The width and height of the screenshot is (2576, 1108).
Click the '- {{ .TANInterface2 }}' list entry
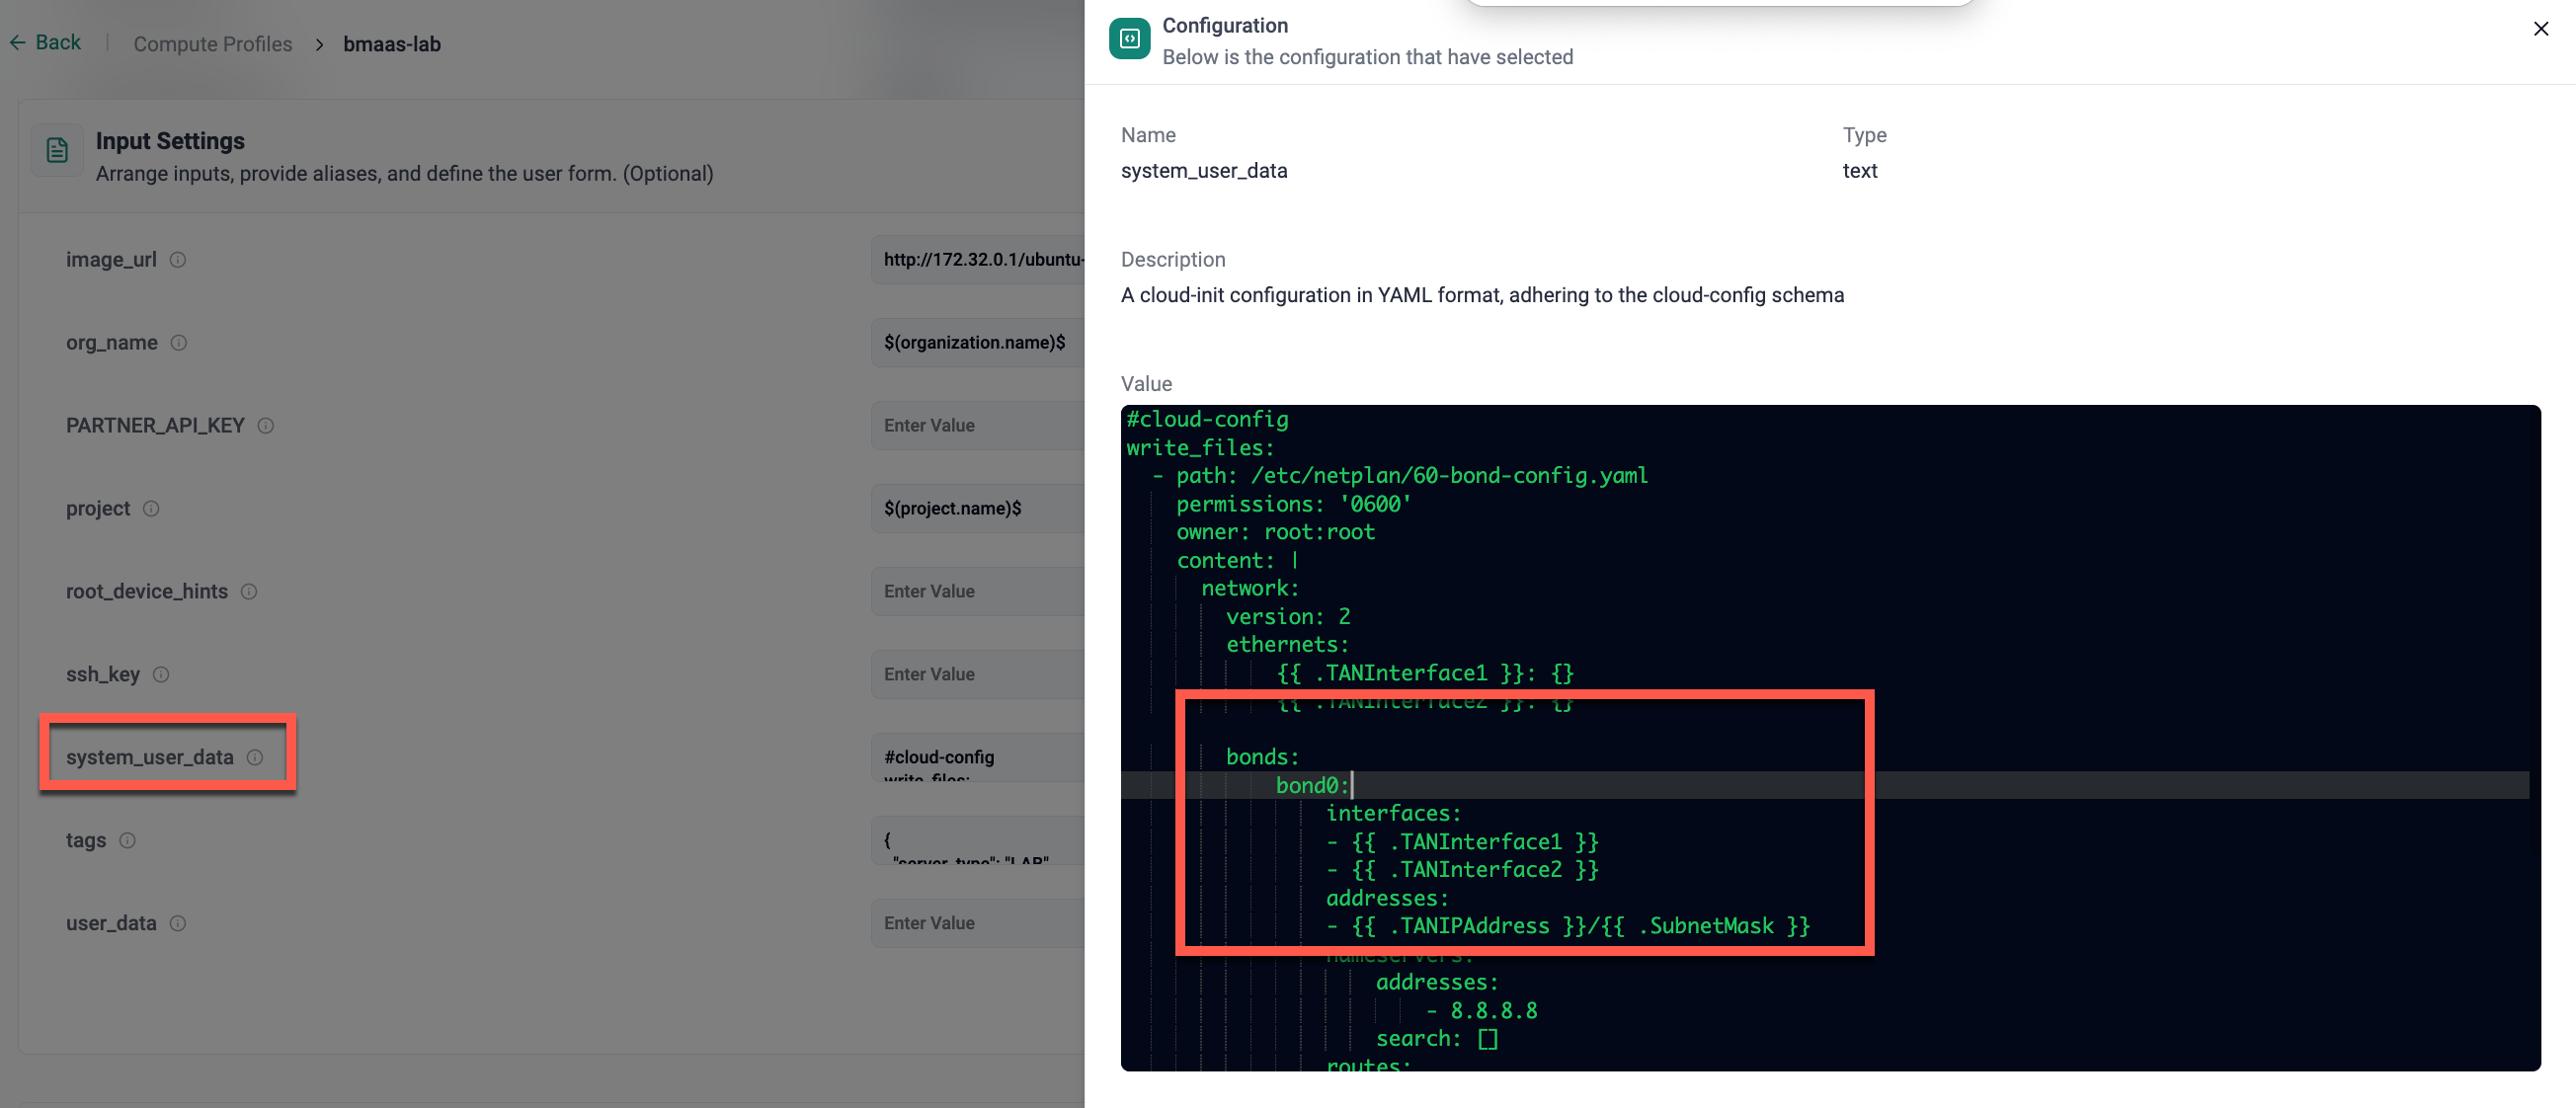pyautogui.click(x=1463, y=870)
